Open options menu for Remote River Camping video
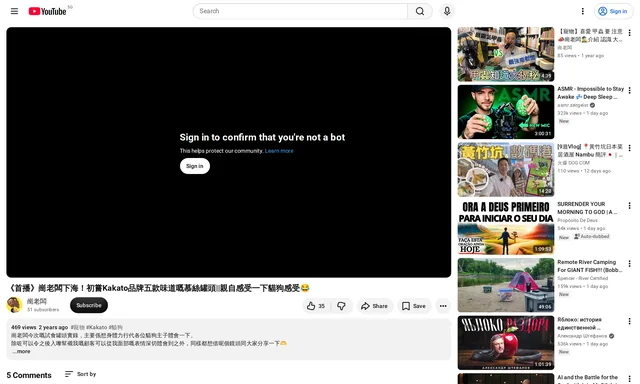 [629, 263]
